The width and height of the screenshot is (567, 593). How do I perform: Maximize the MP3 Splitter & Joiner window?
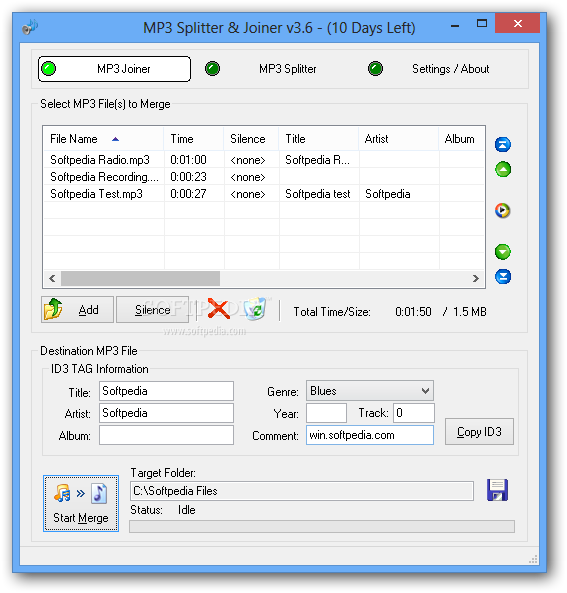(482, 23)
